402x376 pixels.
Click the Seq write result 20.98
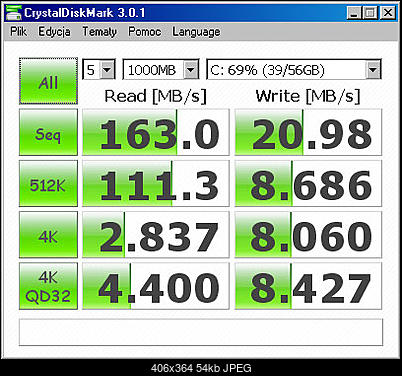(x=308, y=132)
